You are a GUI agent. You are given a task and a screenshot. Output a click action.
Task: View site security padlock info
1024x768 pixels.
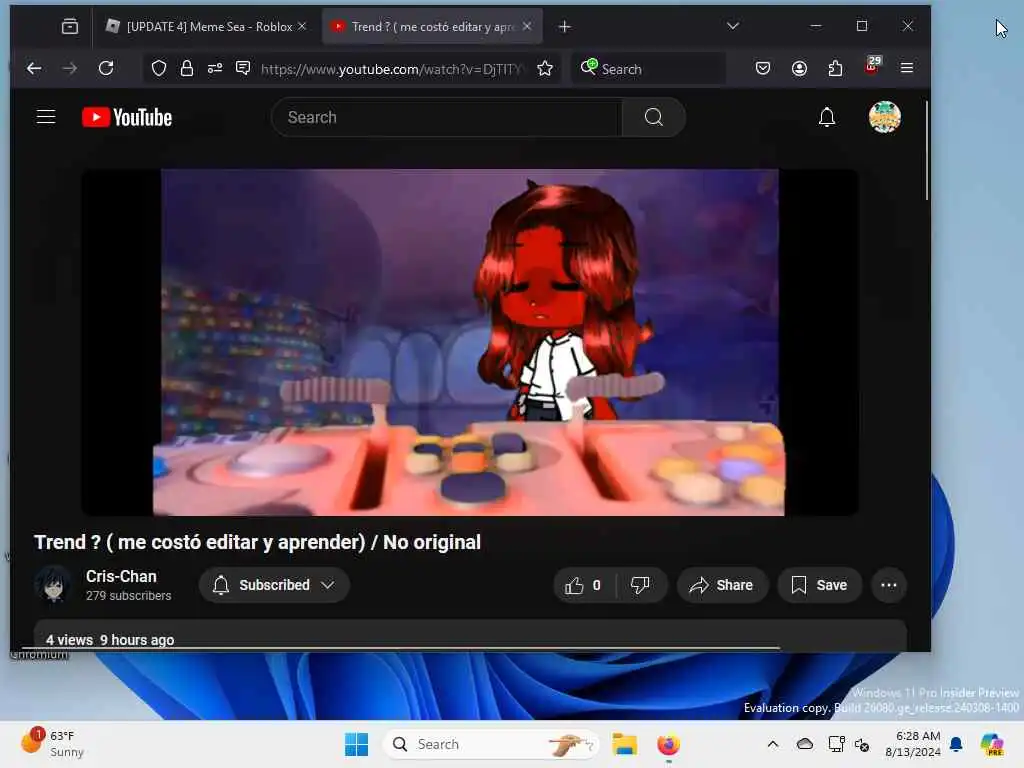tap(187, 68)
